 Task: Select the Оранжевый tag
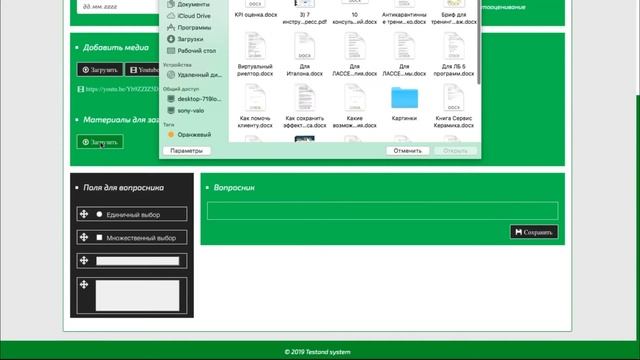coord(189,134)
